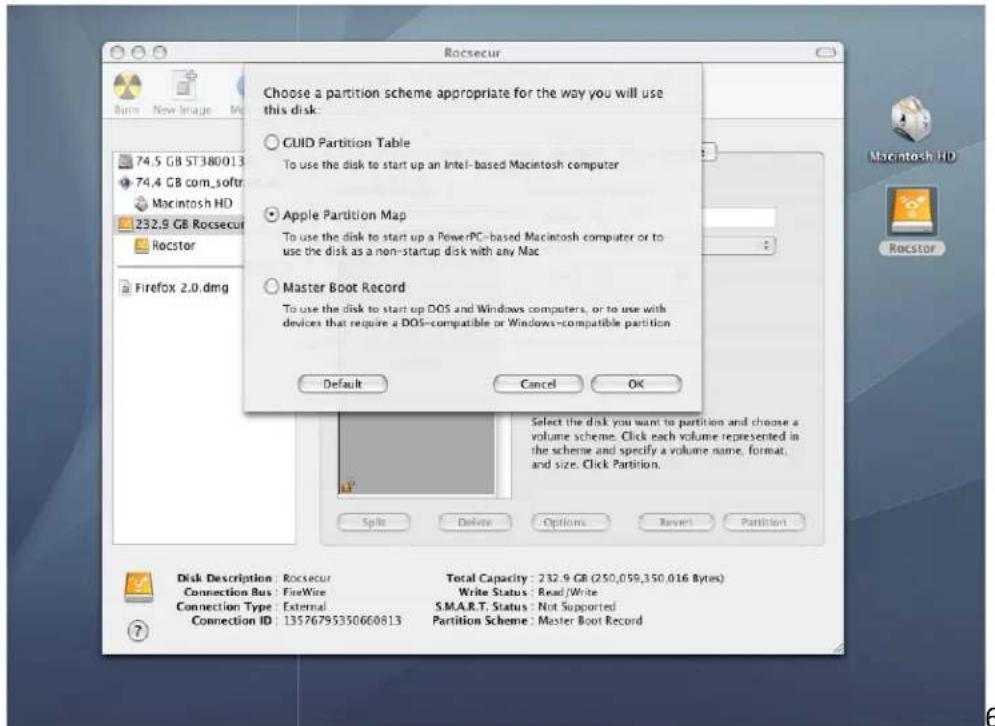Click the 'Not Supported' S.M.A.R.T. status text
Image resolution: width=995 pixels, height=726 pixels.
pos(577,606)
